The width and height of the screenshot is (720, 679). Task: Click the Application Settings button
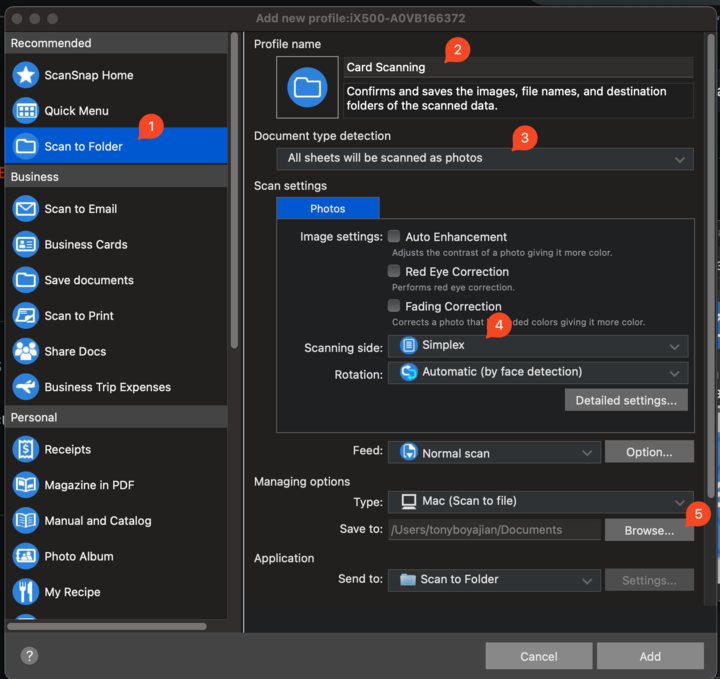649,580
